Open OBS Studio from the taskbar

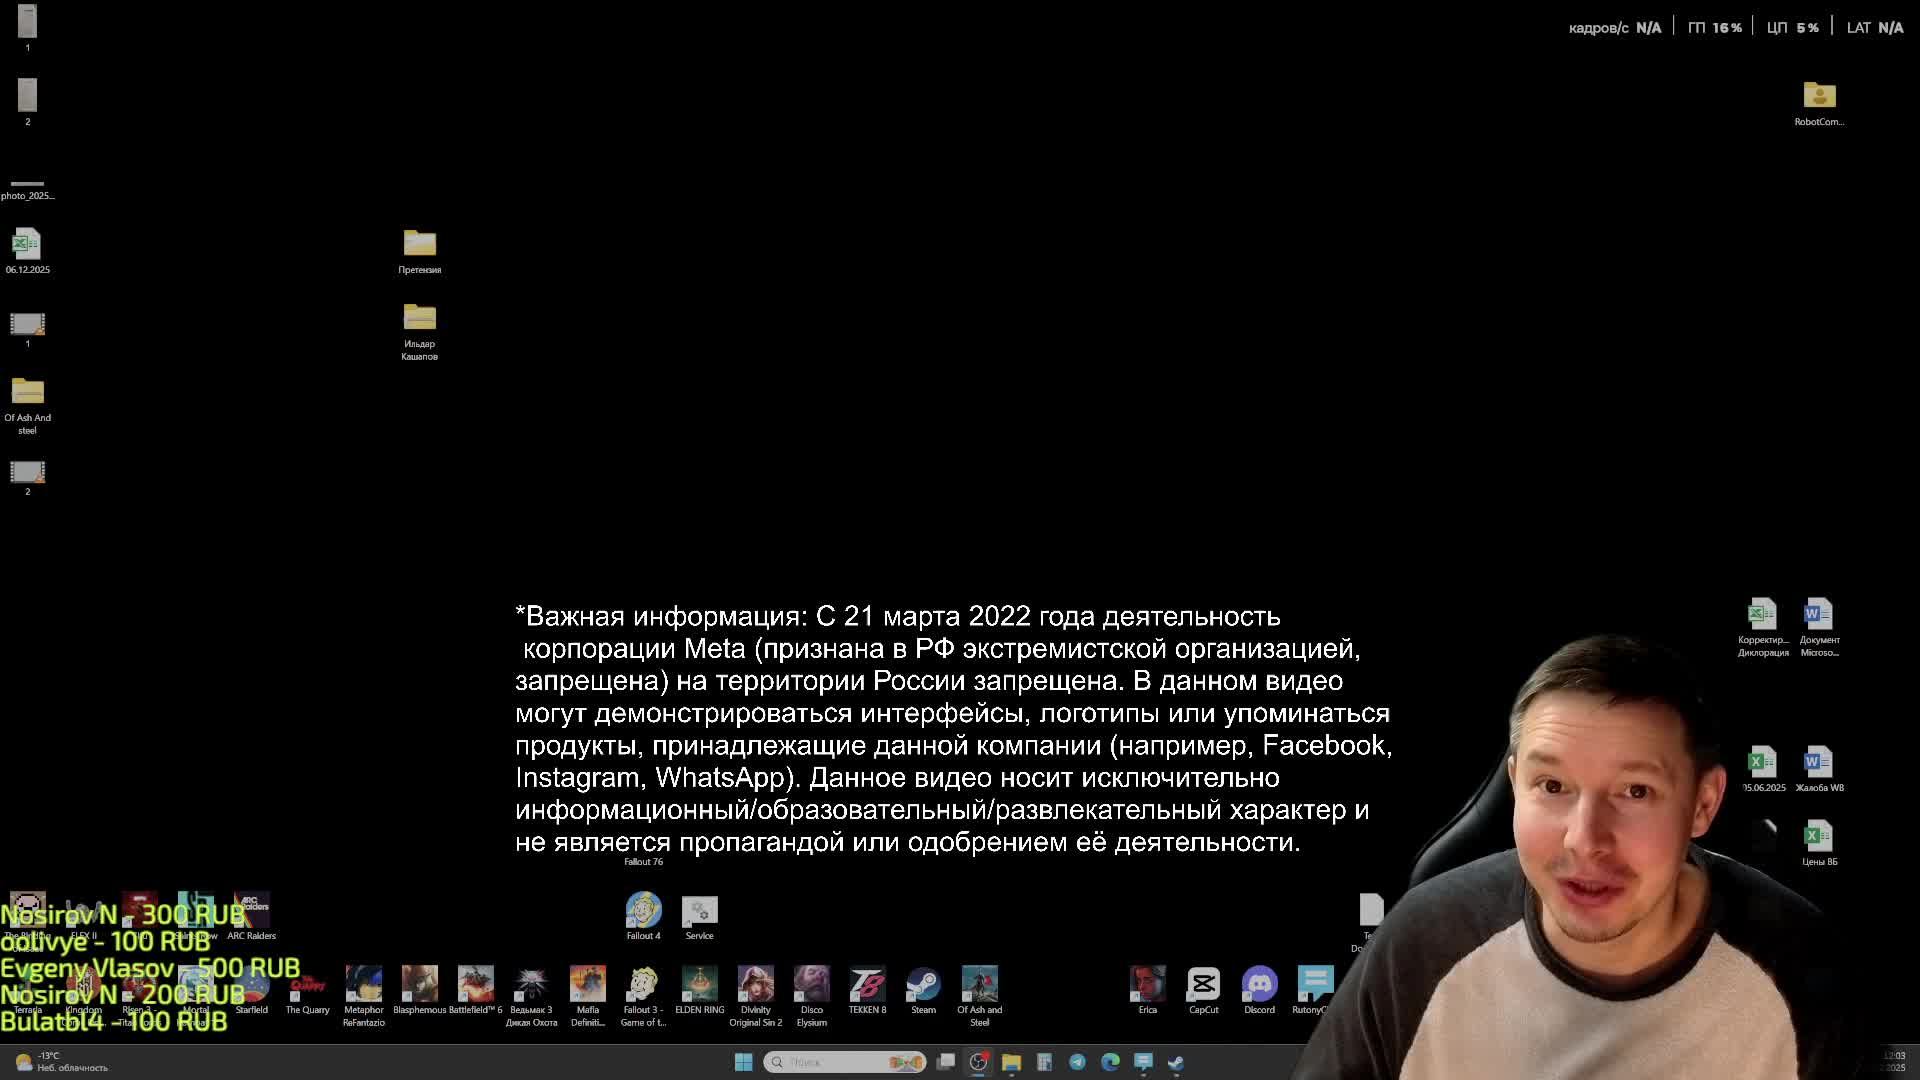tap(978, 1062)
